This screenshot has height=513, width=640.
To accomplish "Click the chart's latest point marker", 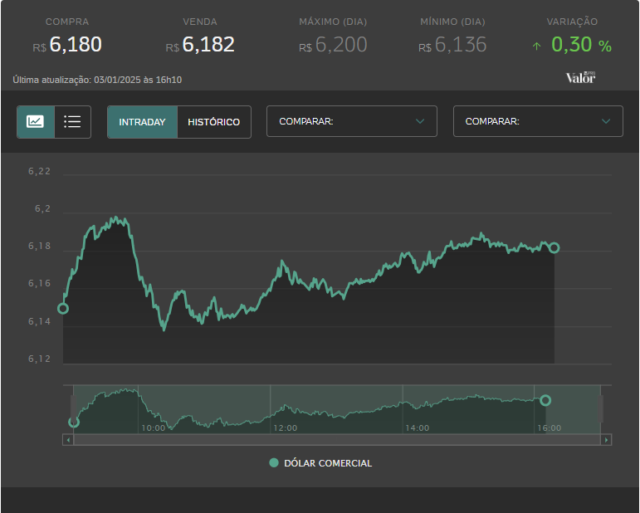I will coord(554,248).
